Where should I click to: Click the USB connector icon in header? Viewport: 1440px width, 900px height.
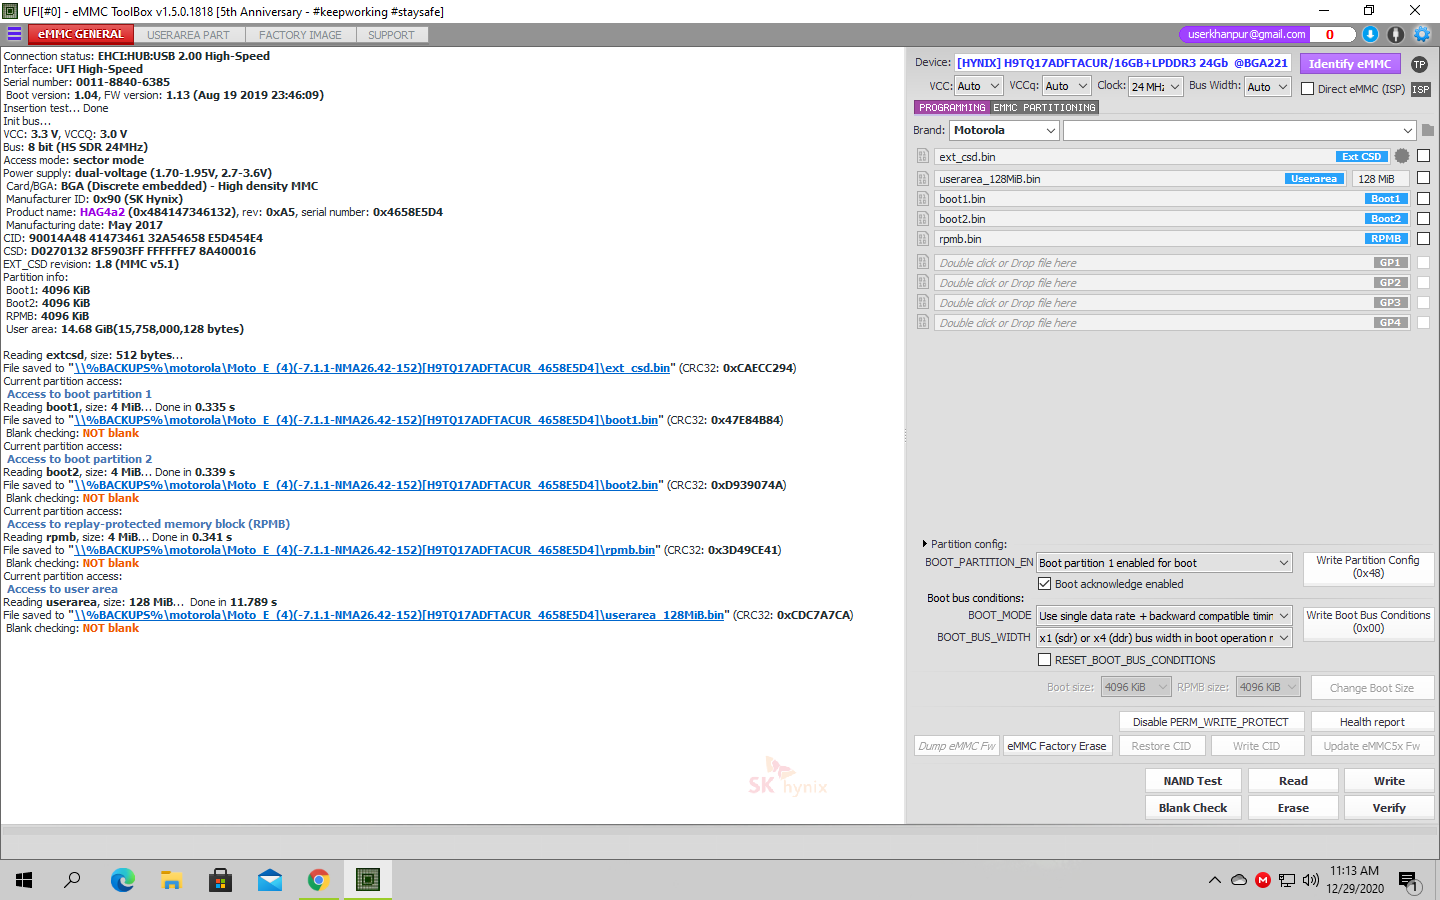point(1396,34)
